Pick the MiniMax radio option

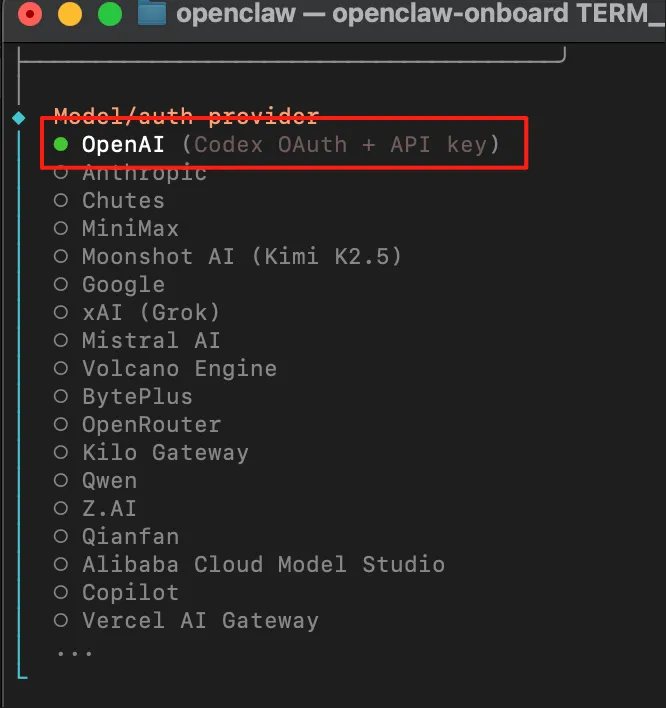61,229
